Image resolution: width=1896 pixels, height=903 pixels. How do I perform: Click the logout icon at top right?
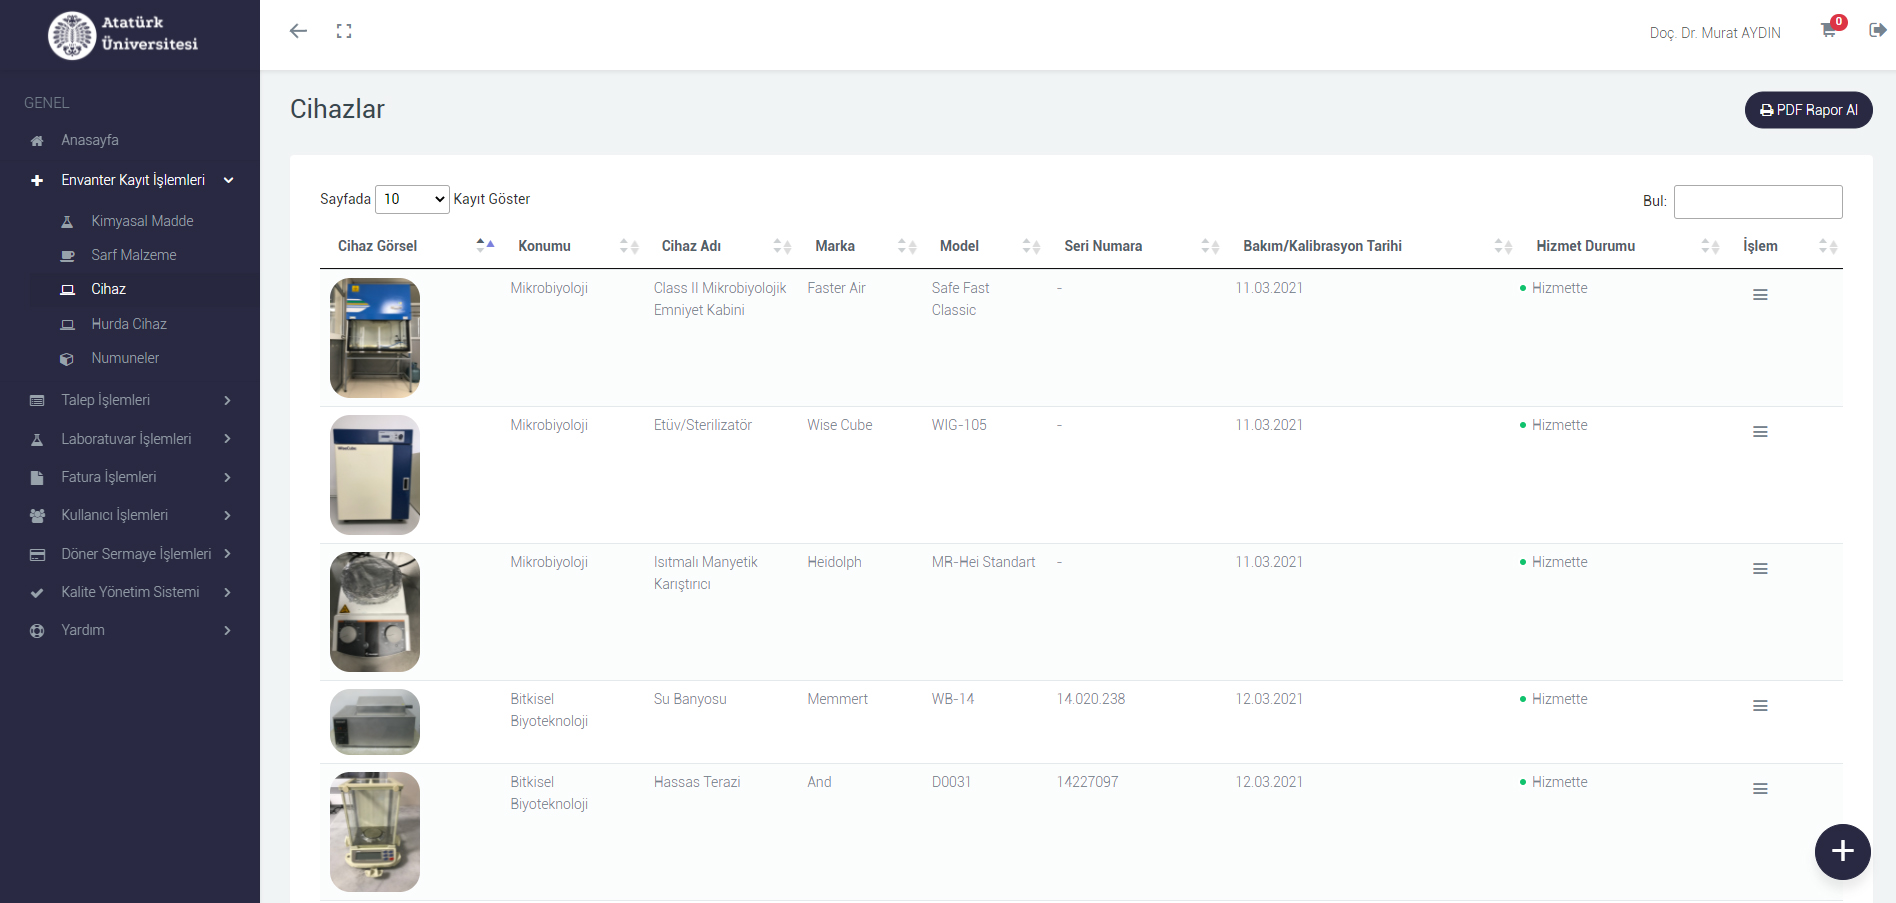[1877, 30]
